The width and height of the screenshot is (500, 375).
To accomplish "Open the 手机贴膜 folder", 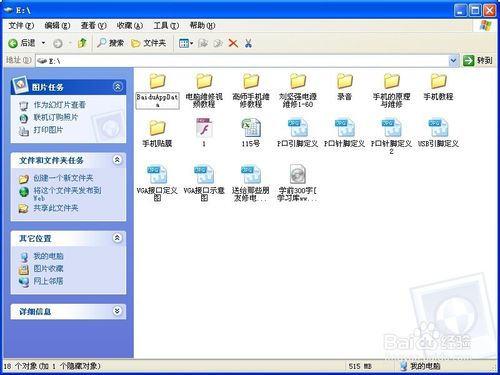I will [157, 133].
